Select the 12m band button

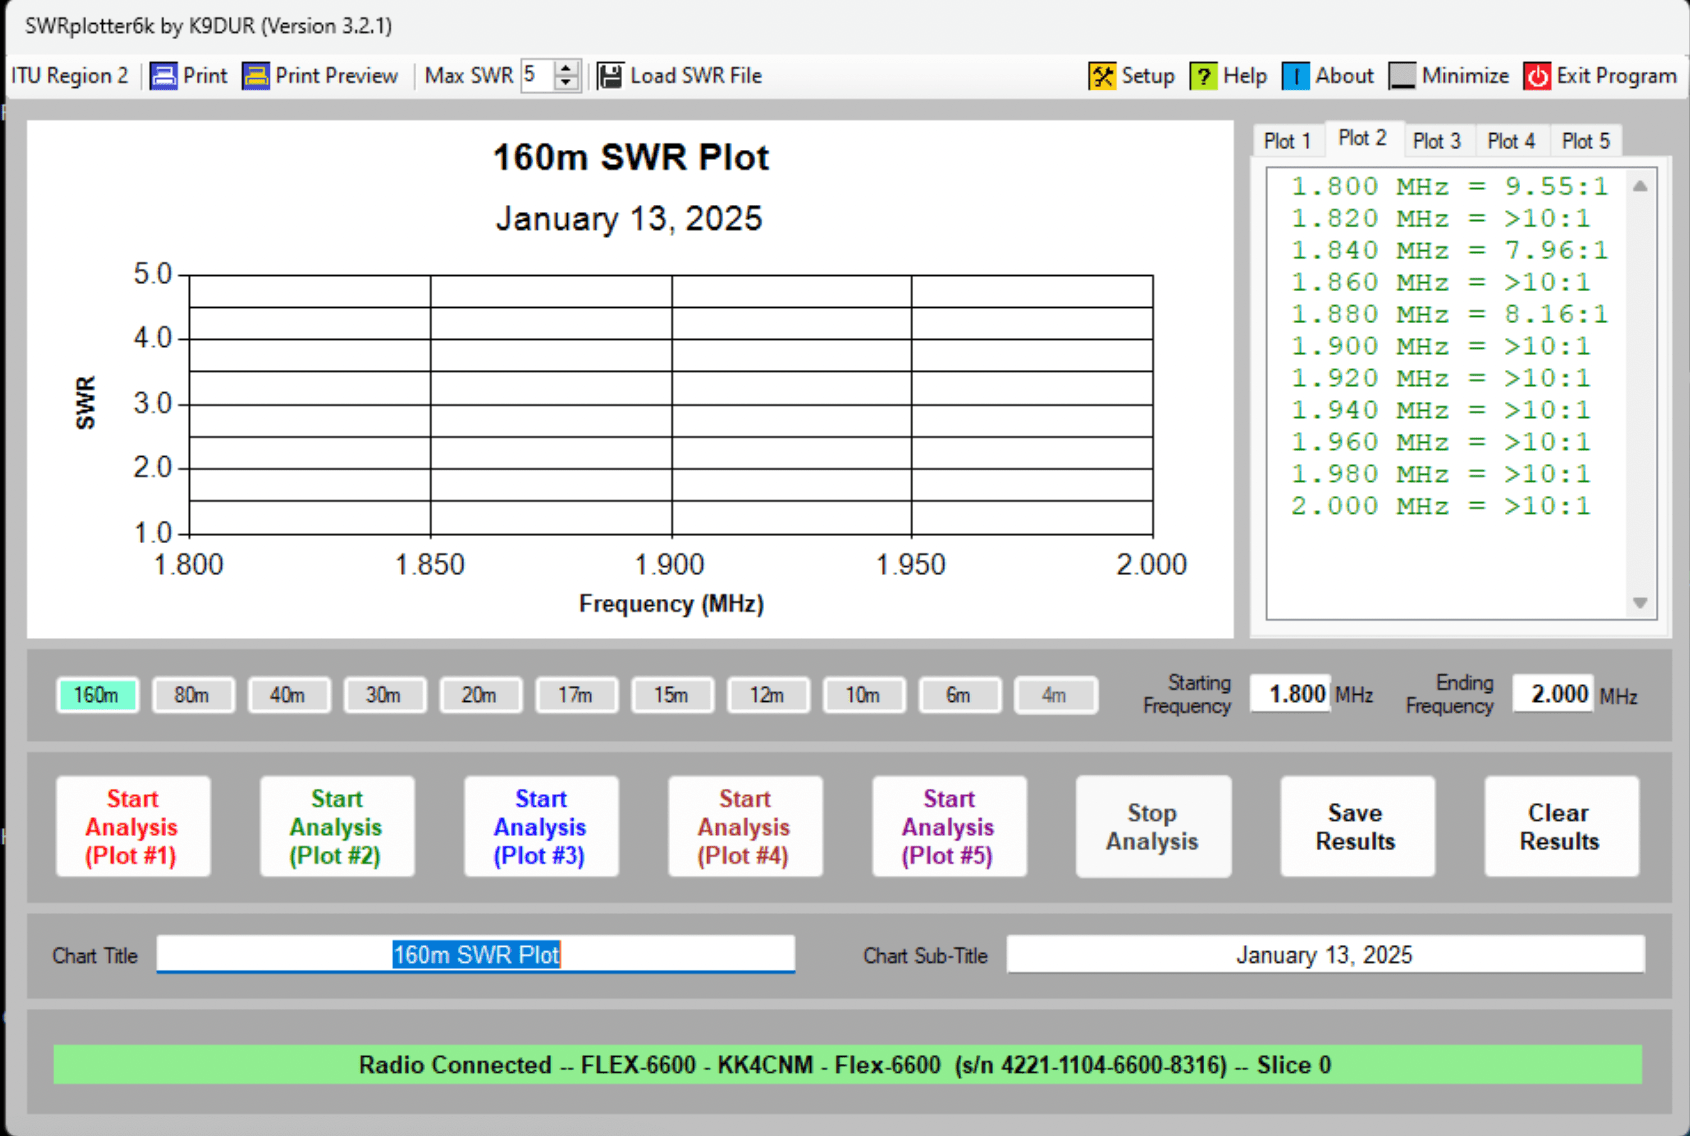[x=769, y=695]
